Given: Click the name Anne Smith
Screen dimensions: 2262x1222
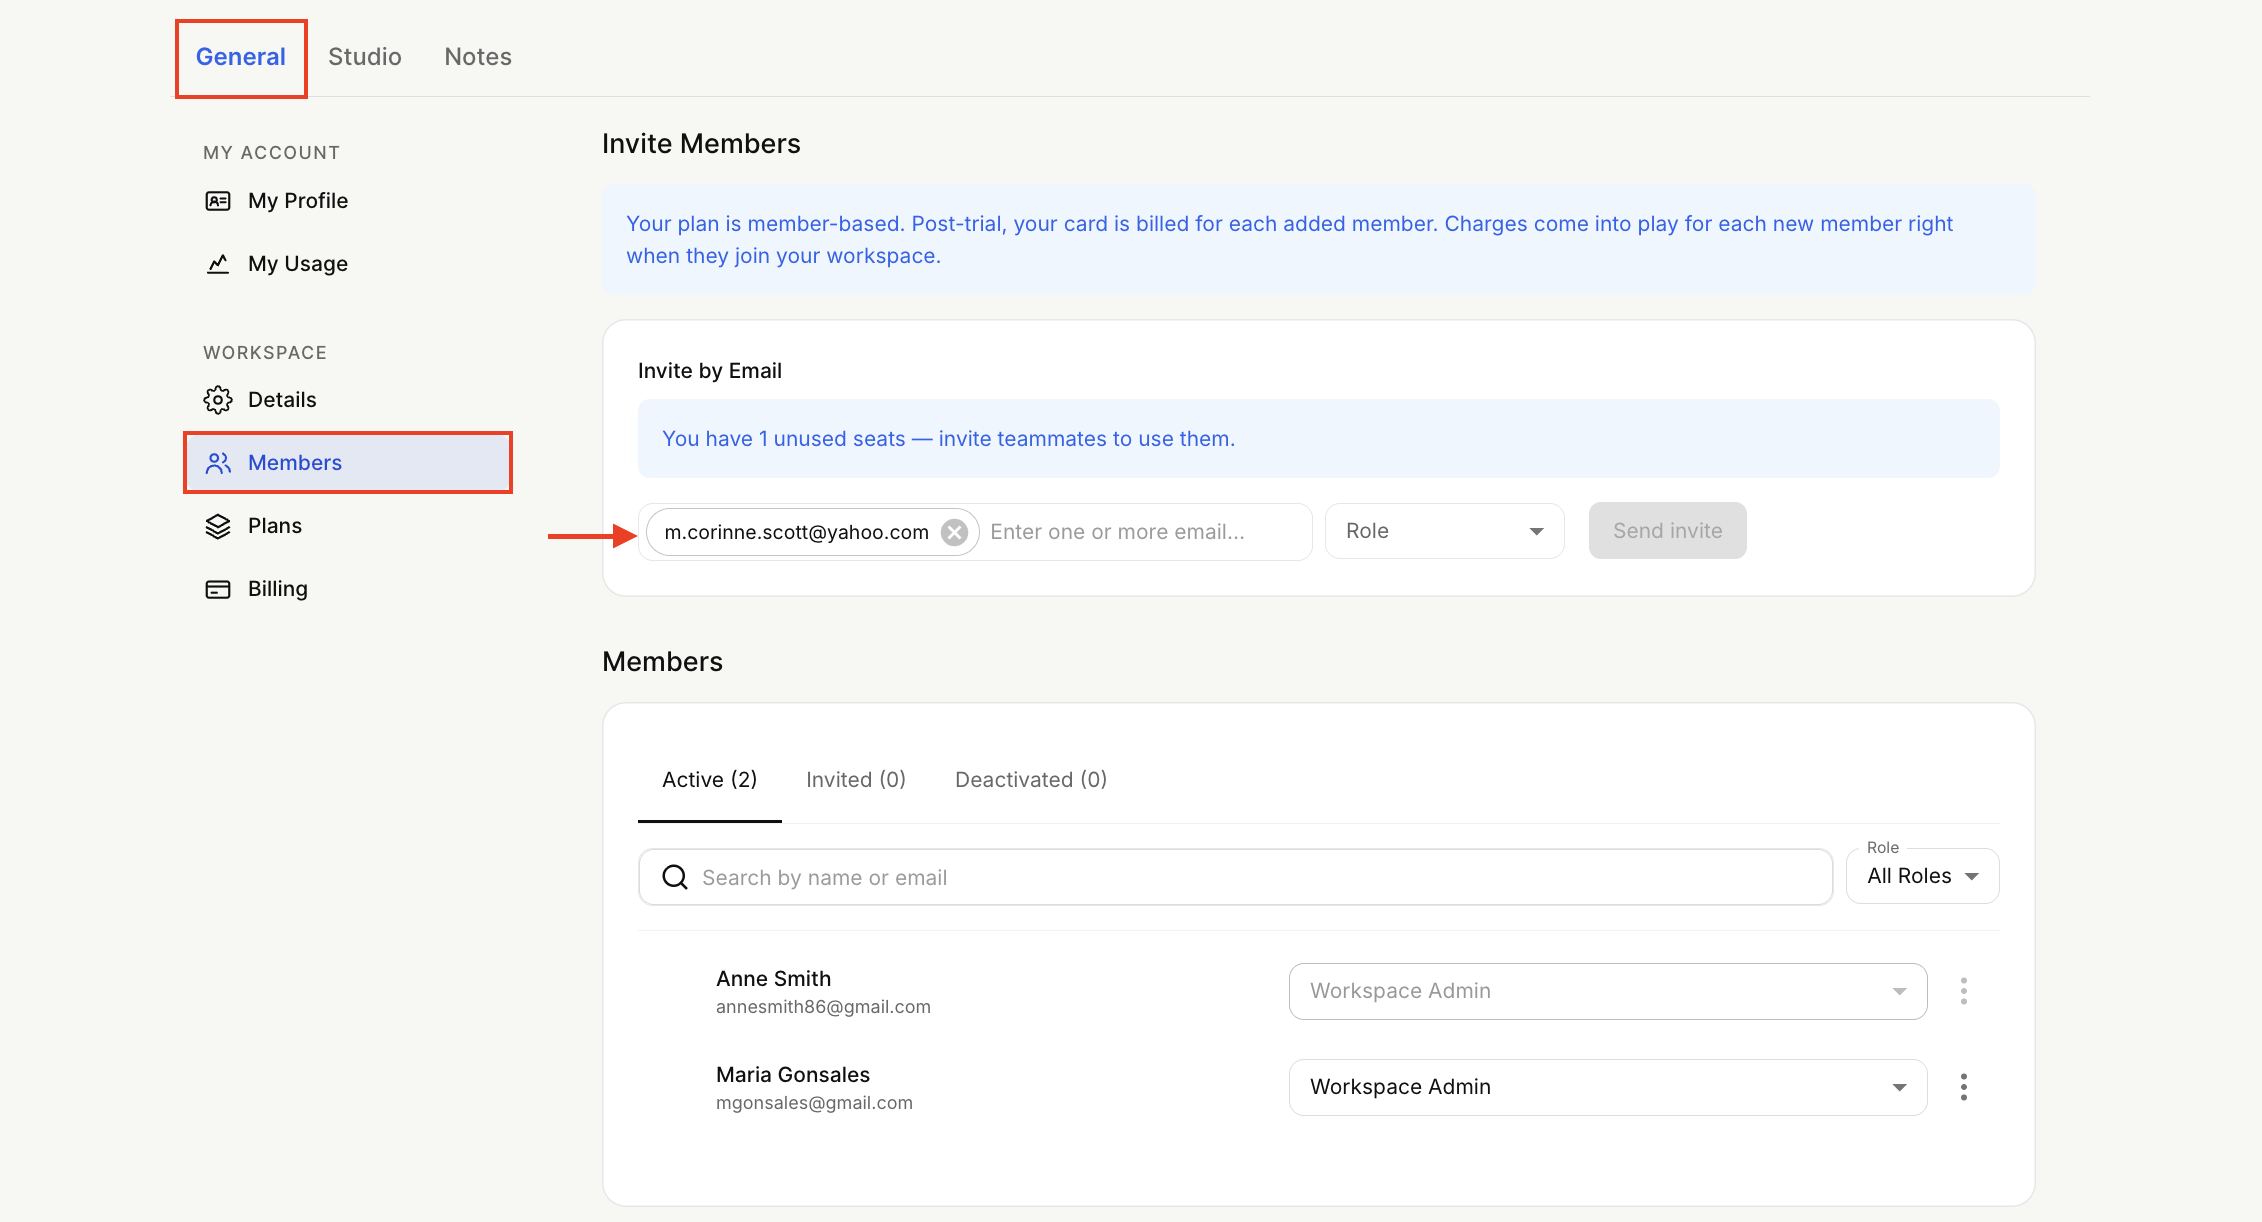Looking at the screenshot, I should click(773, 979).
